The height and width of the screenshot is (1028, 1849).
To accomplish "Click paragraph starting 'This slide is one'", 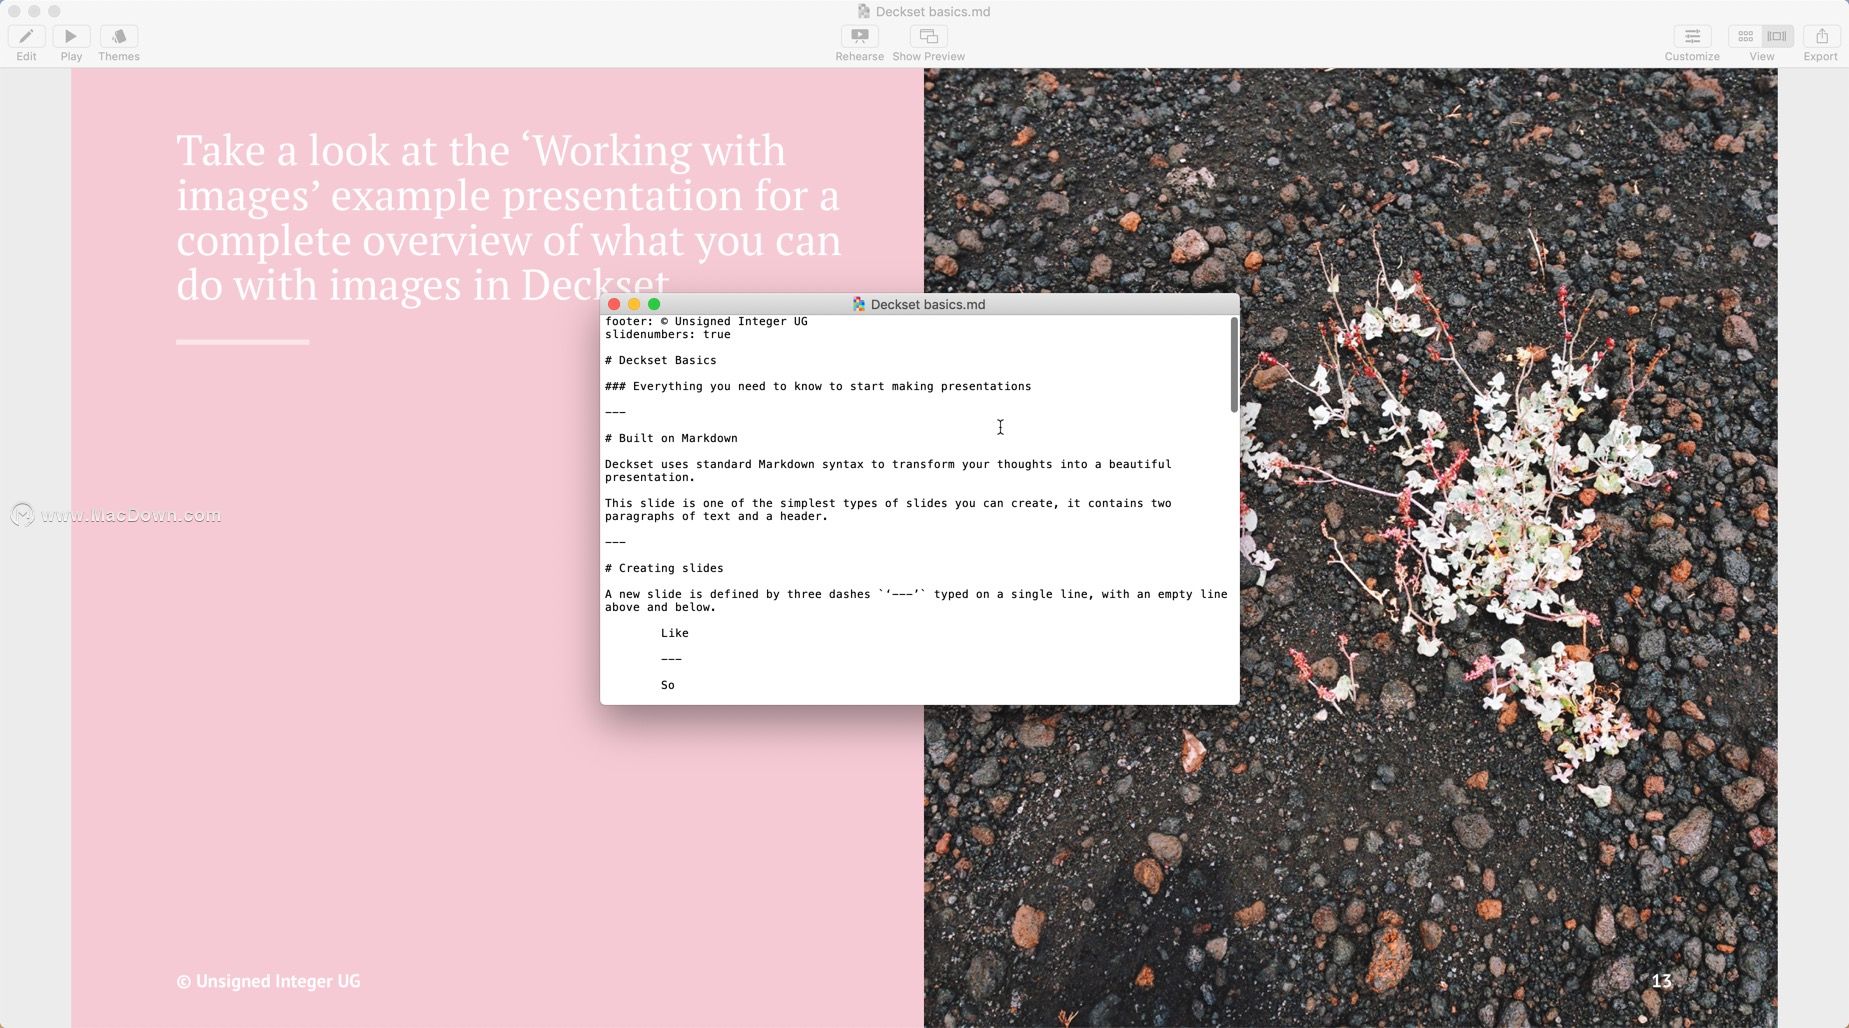I will tap(888, 510).
